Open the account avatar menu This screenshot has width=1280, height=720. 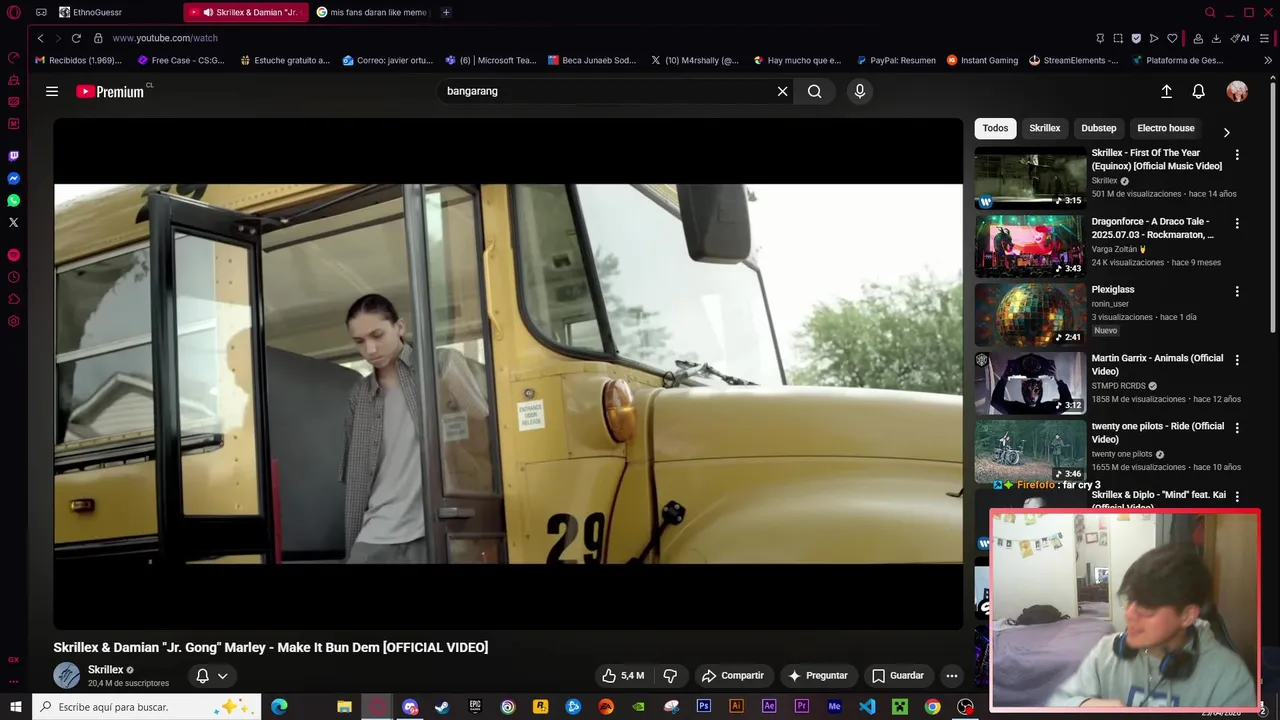tap(1237, 91)
